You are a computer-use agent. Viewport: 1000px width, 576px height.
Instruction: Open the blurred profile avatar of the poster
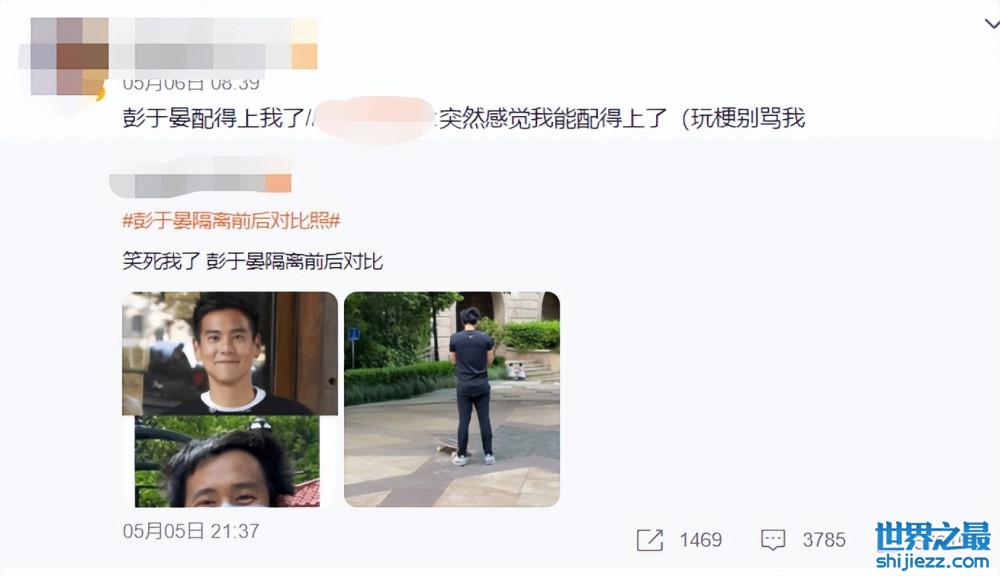(x=69, y=57)
